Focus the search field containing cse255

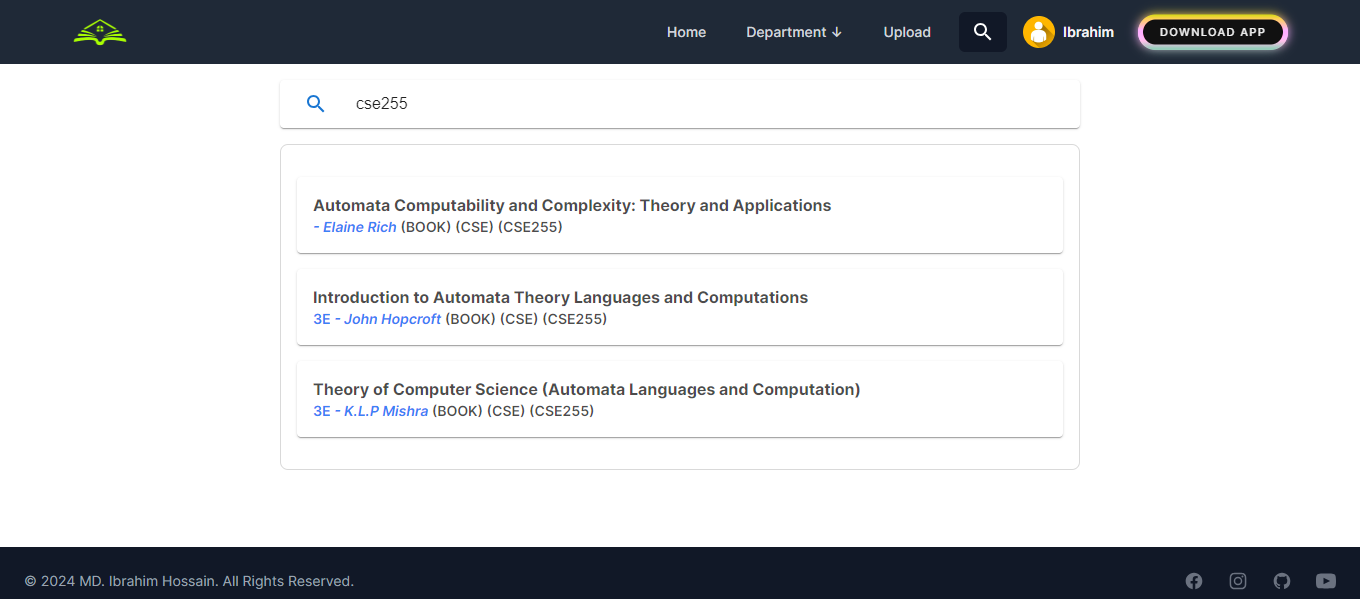point(680,104)
